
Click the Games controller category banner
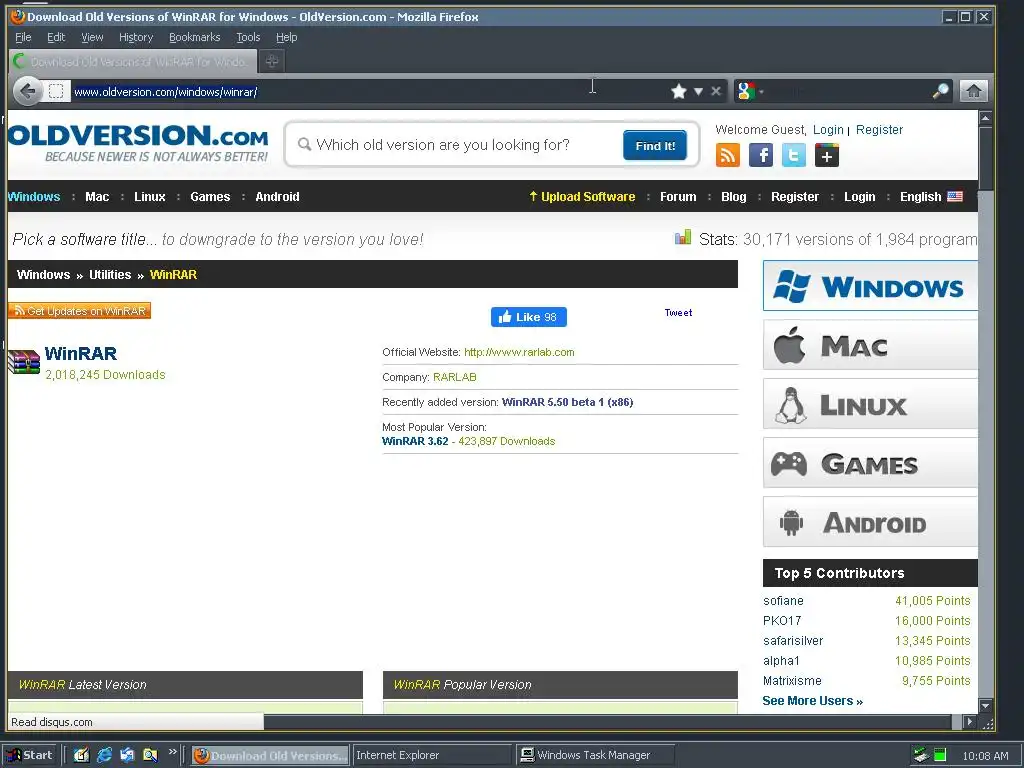click(870, 463)
